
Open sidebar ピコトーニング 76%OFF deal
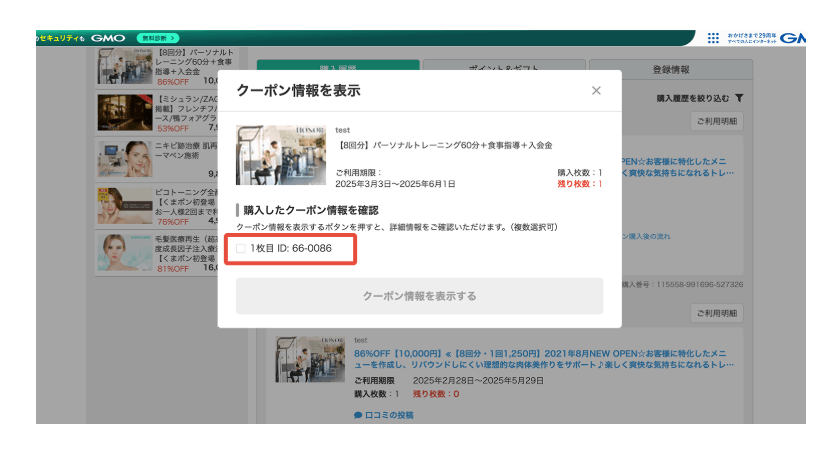click(158, 206)
